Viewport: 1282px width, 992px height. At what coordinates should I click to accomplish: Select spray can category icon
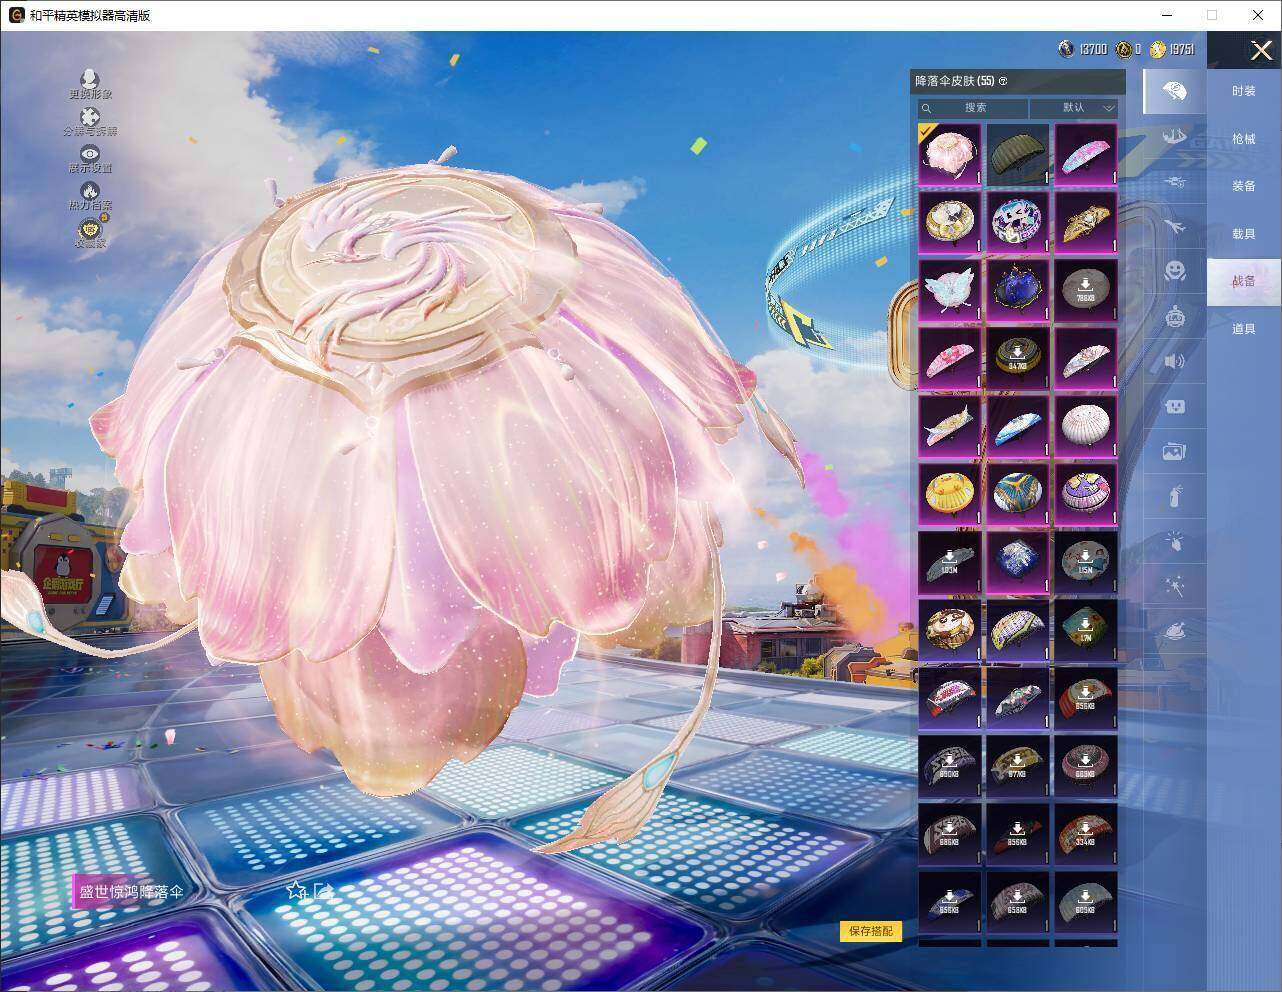(x=1174, y=496)
